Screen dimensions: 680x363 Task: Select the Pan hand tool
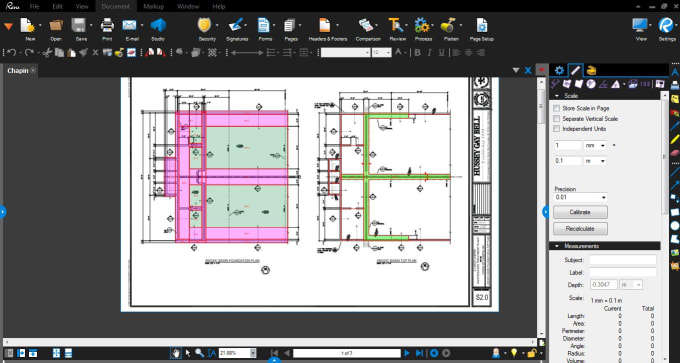[176, 353]
